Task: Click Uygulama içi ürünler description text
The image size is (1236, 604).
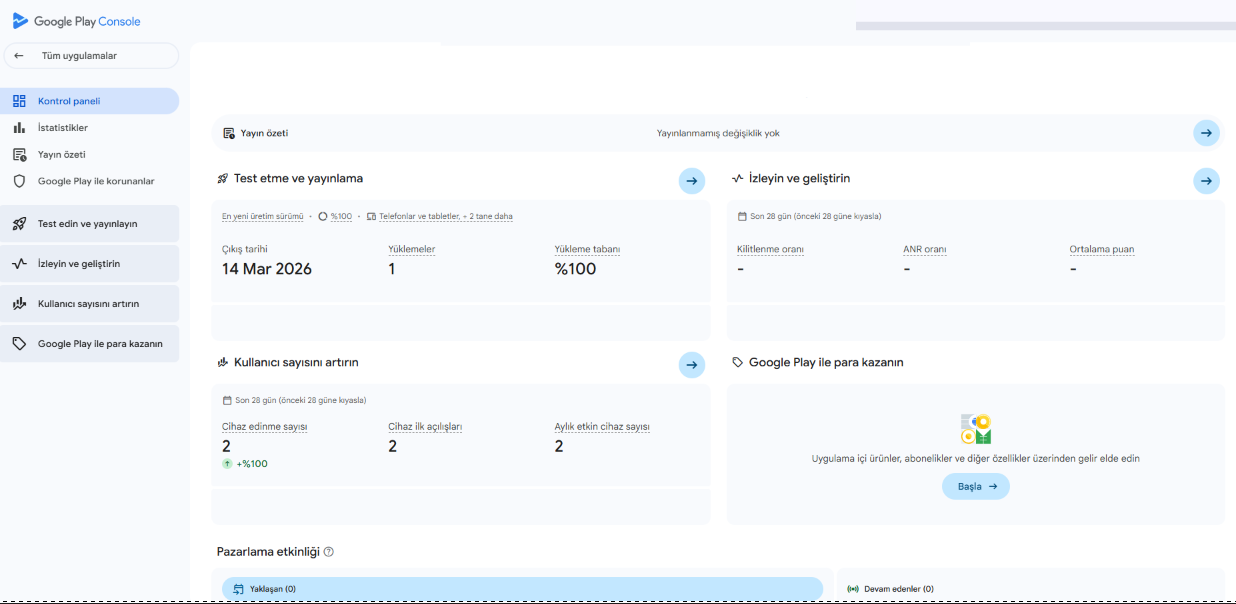Action: coord(976,459)
